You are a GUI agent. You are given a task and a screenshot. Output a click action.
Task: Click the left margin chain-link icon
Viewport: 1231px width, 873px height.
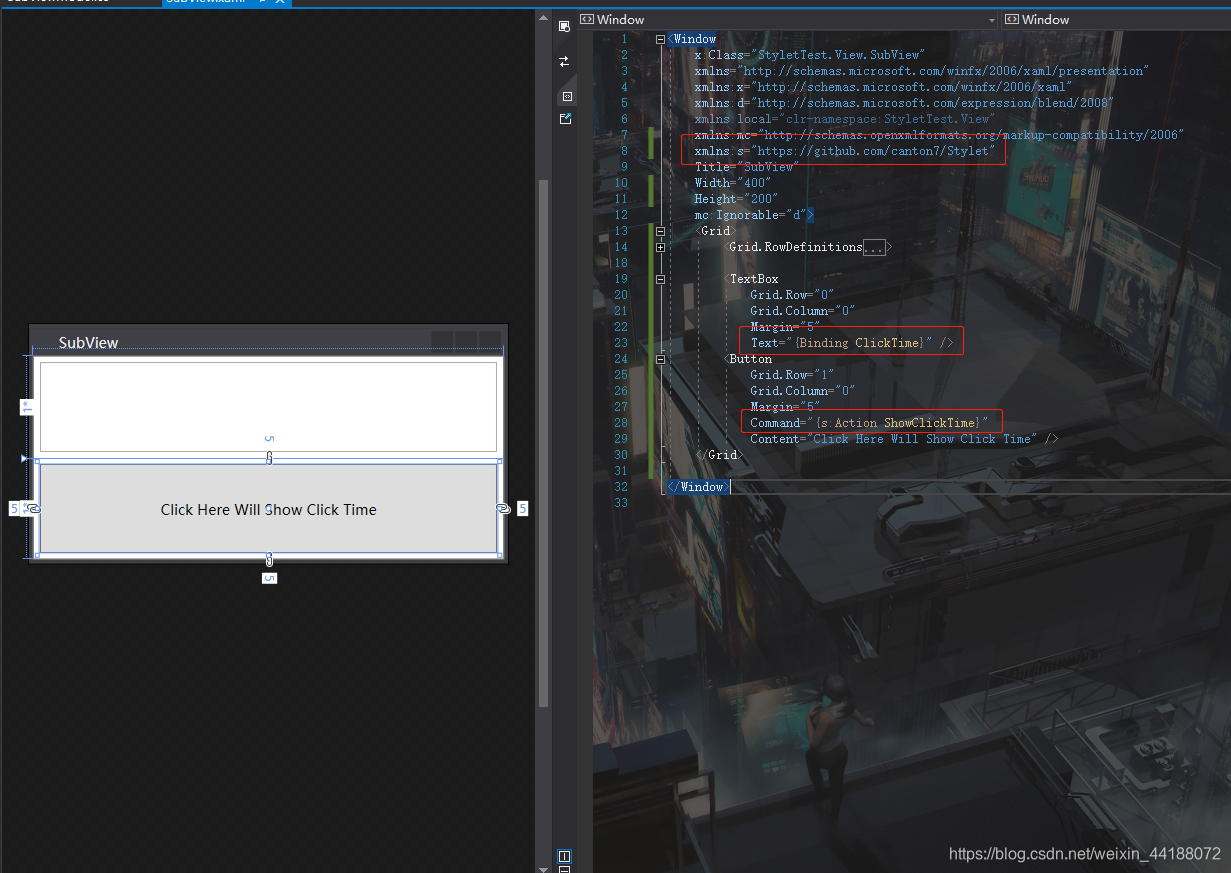[32, 509]
